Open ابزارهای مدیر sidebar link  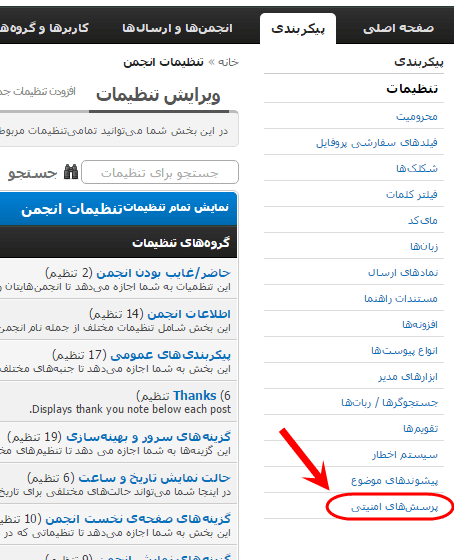click(408, 376)
